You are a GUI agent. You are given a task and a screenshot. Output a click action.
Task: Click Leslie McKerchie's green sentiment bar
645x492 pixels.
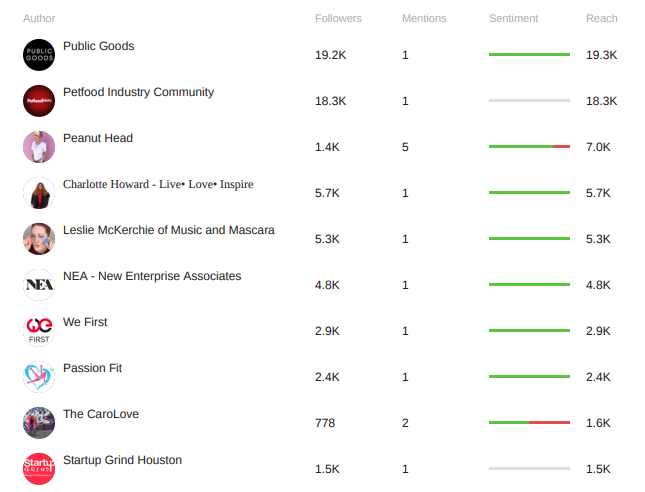(529, 239)
